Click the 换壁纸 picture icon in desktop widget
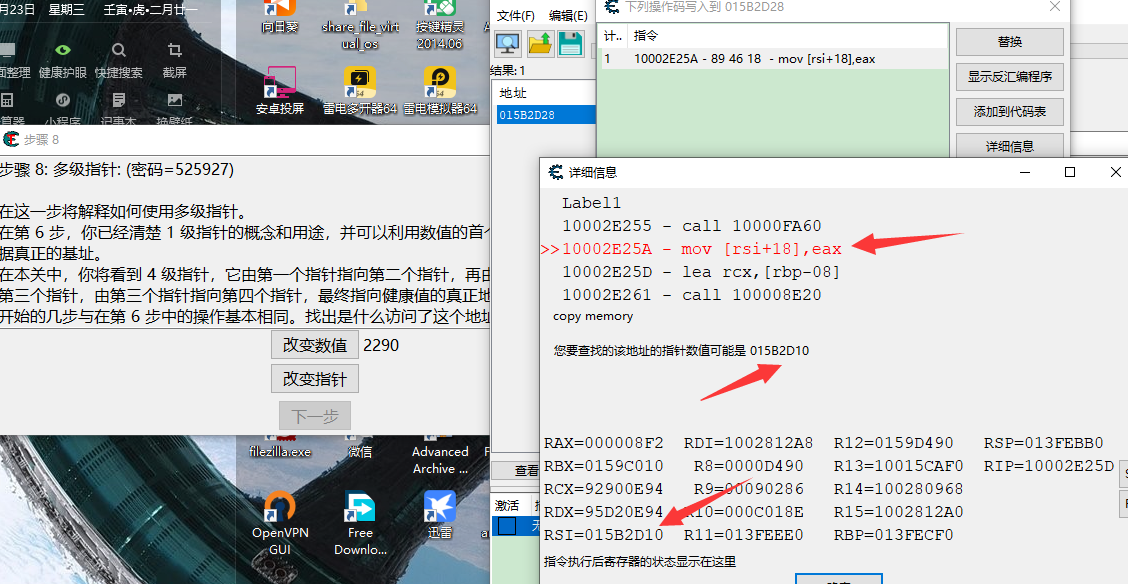This screenshot has width=1128, height=584. pos(174,99)
